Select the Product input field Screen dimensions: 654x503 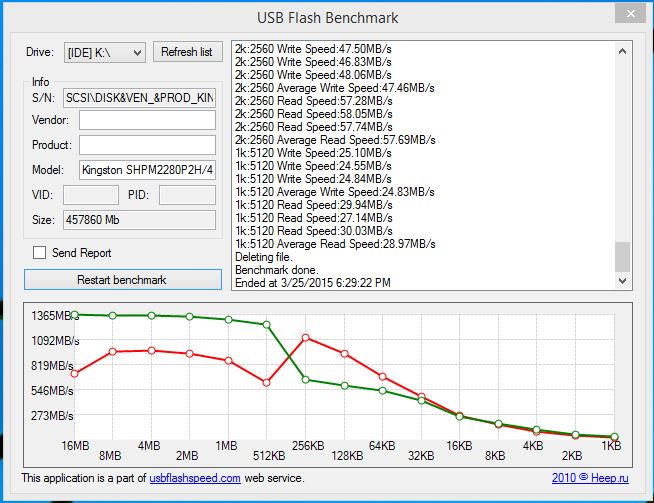pyautogui.click(x=147, y=145)
